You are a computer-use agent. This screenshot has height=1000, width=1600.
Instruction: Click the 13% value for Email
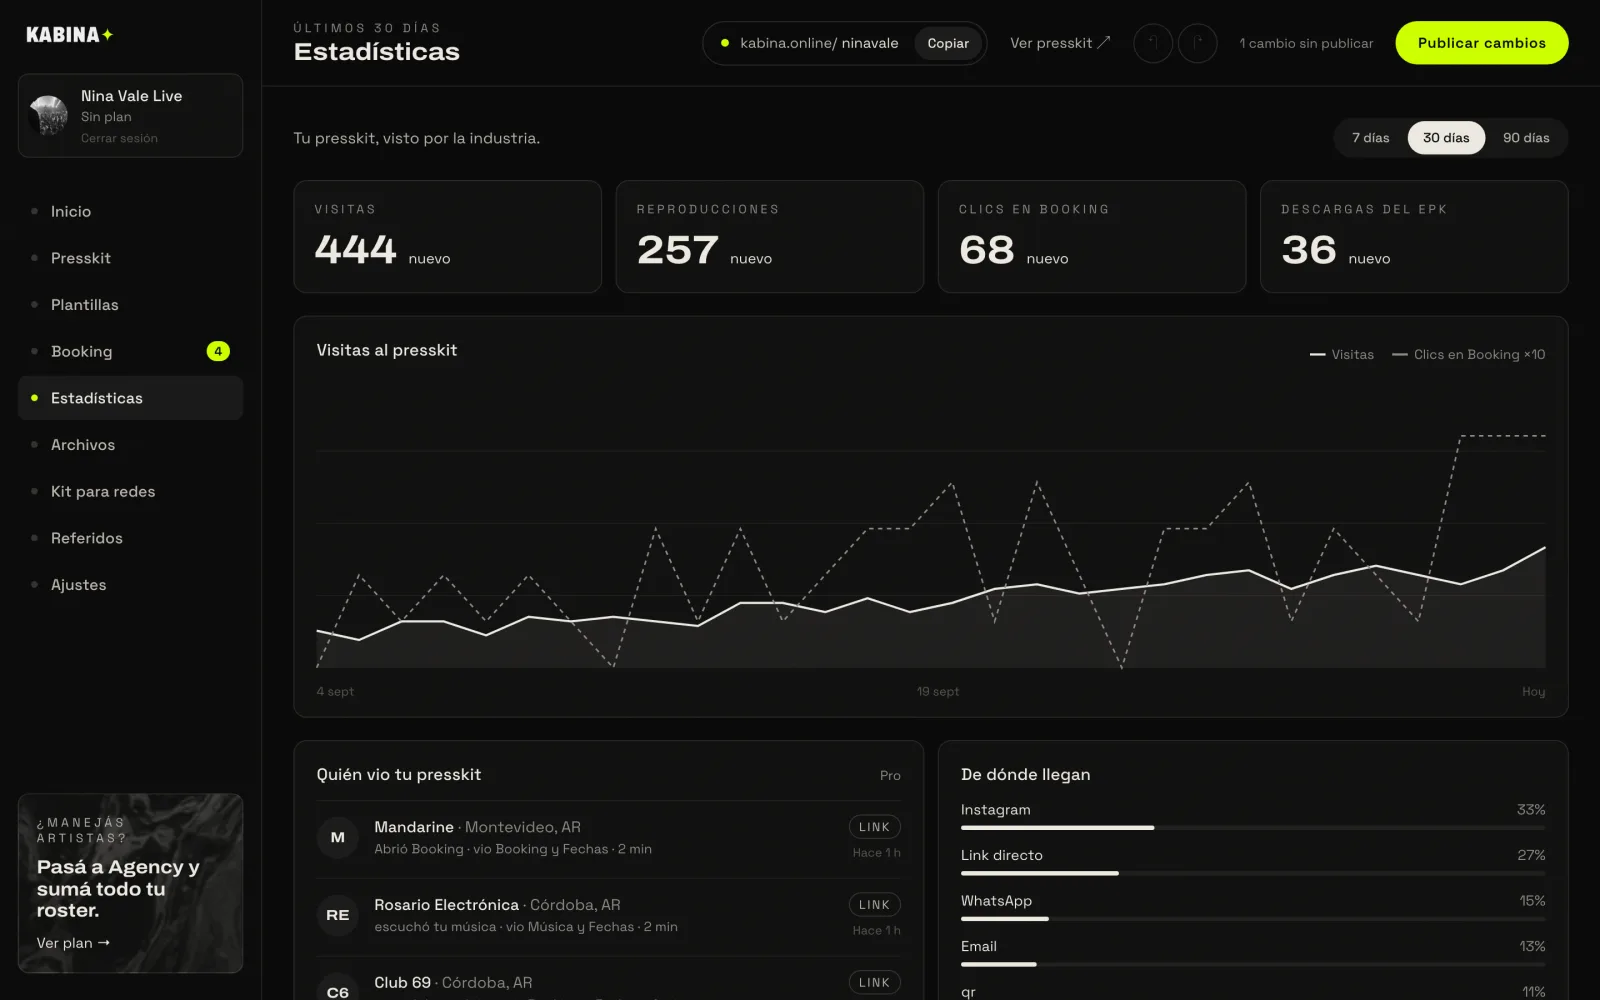point(1532,946)
